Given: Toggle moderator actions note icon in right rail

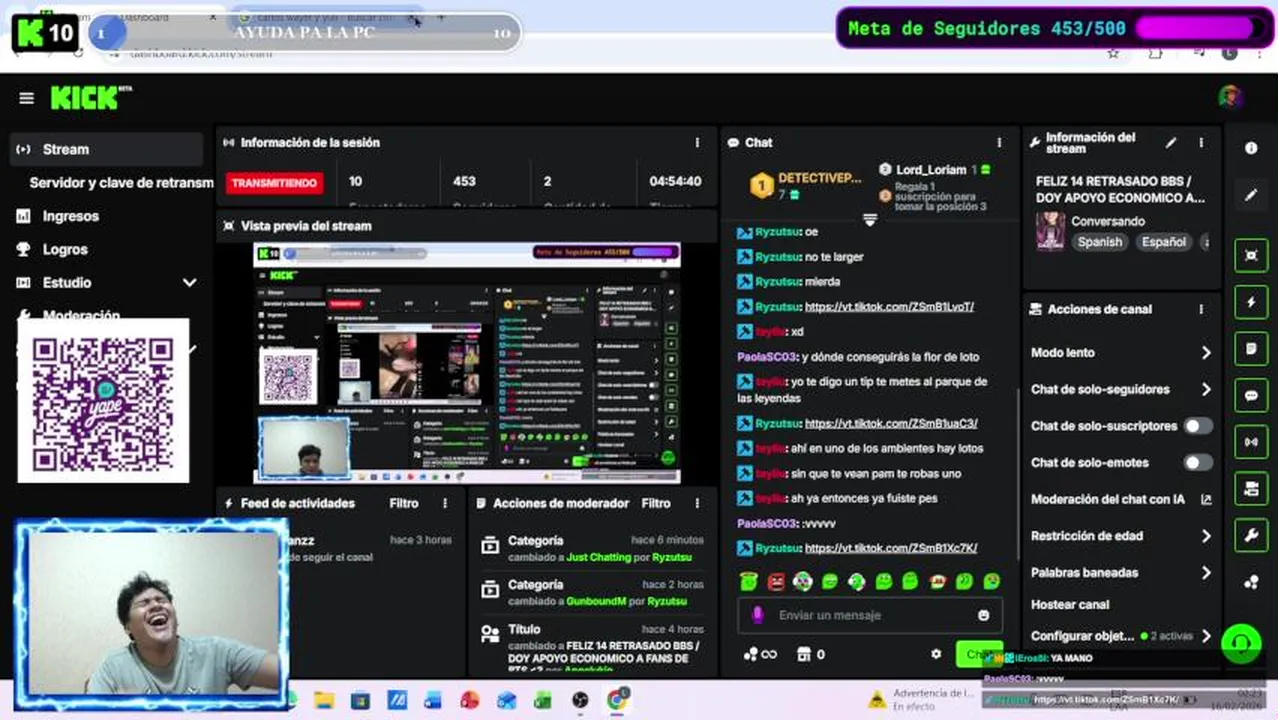Looking at the screenshot, I should tap(1251, 349).
